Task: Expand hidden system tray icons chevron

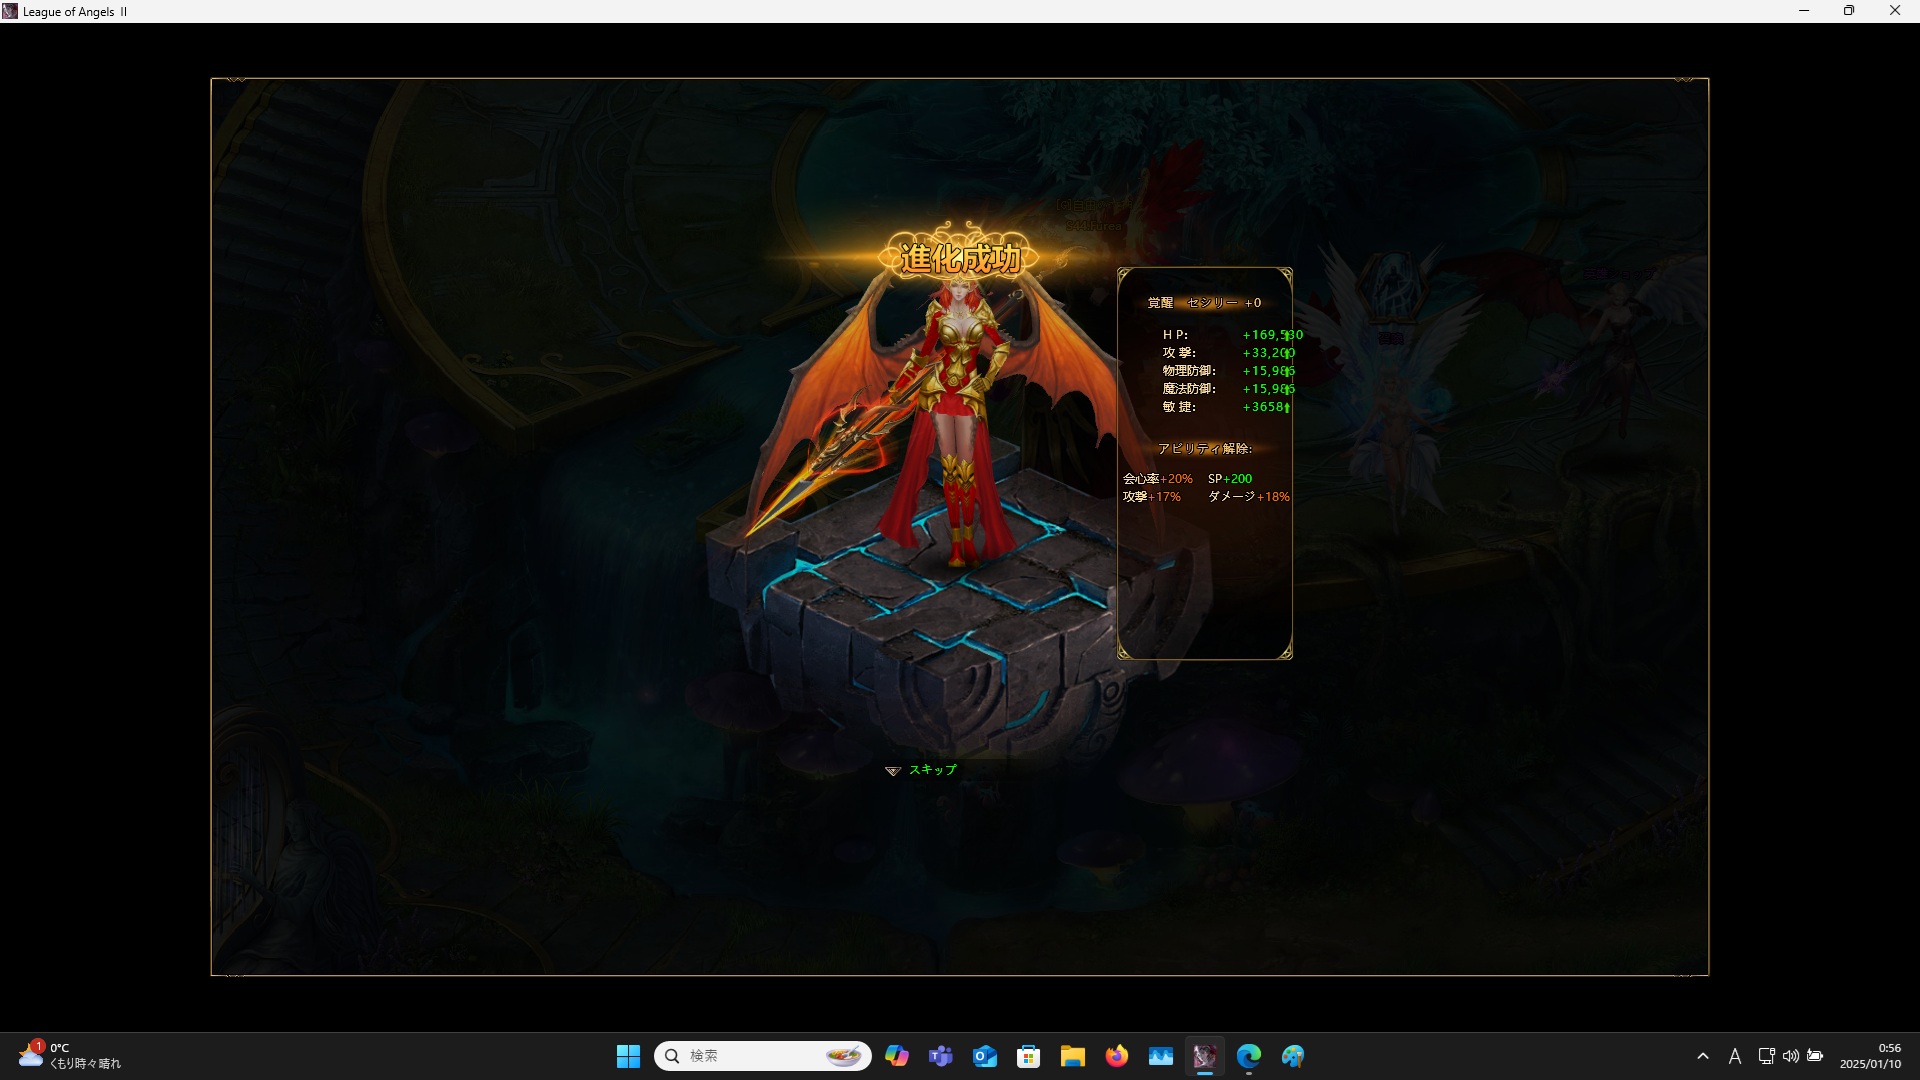Action: pyautogui.click(x=1703, y=1056)
